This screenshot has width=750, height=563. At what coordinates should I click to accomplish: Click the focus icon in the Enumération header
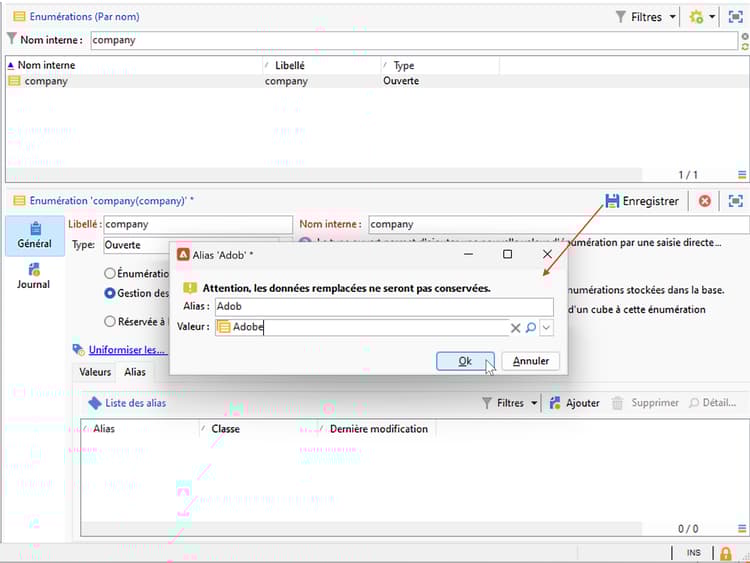[x=736, y=201]
